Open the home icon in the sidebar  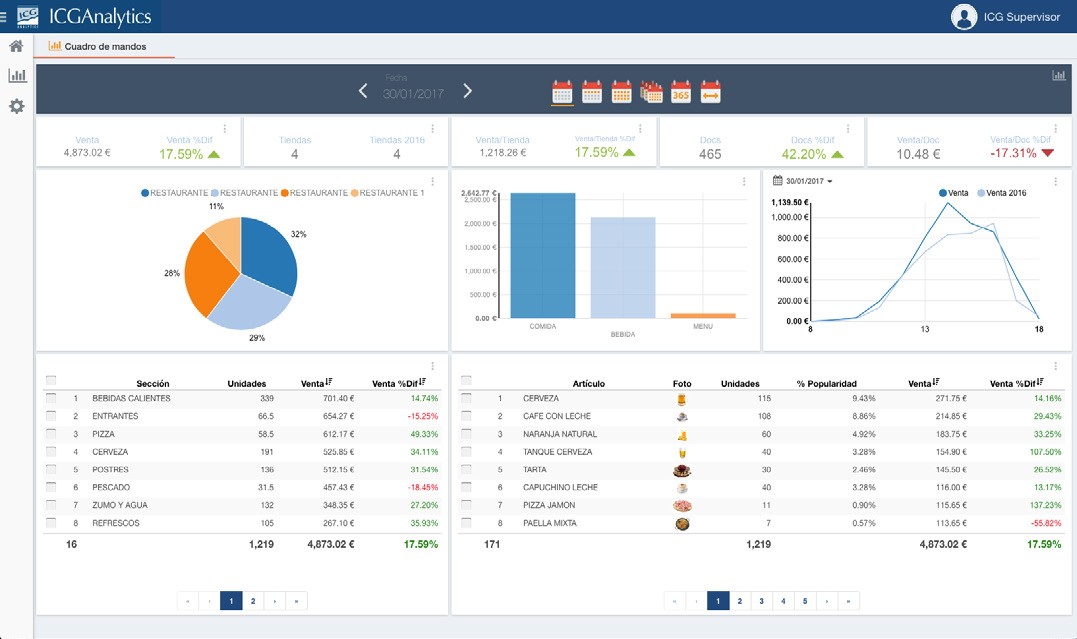pyautogui.click(x=16, y=46)
